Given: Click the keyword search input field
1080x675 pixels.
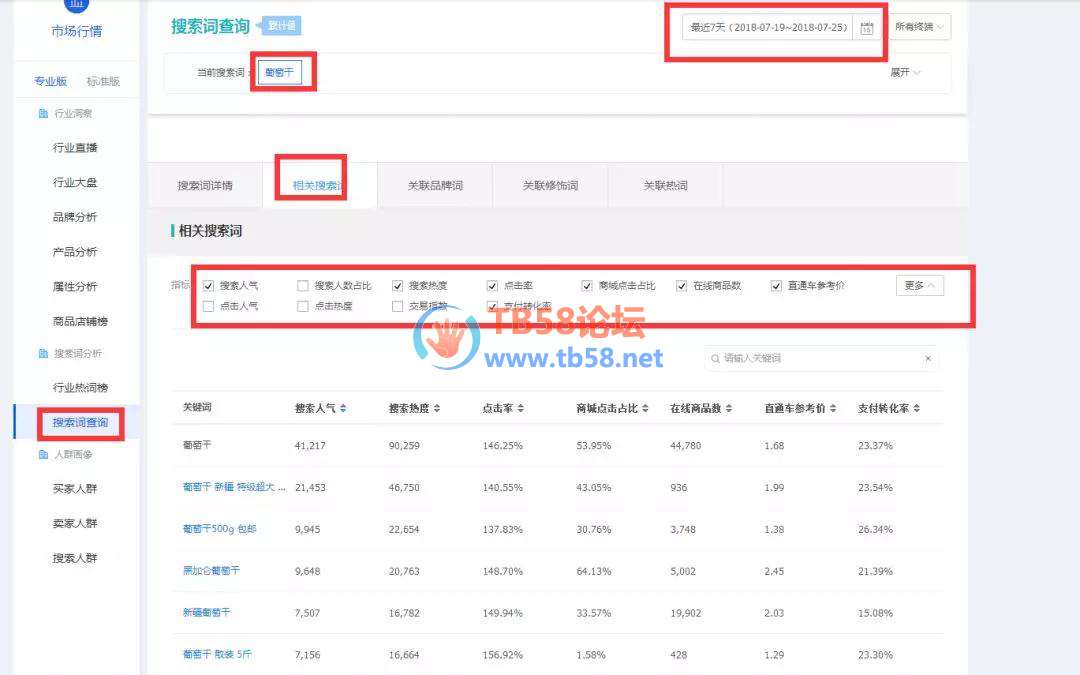Looking at the screenshot, I should (x=815, y=358).
